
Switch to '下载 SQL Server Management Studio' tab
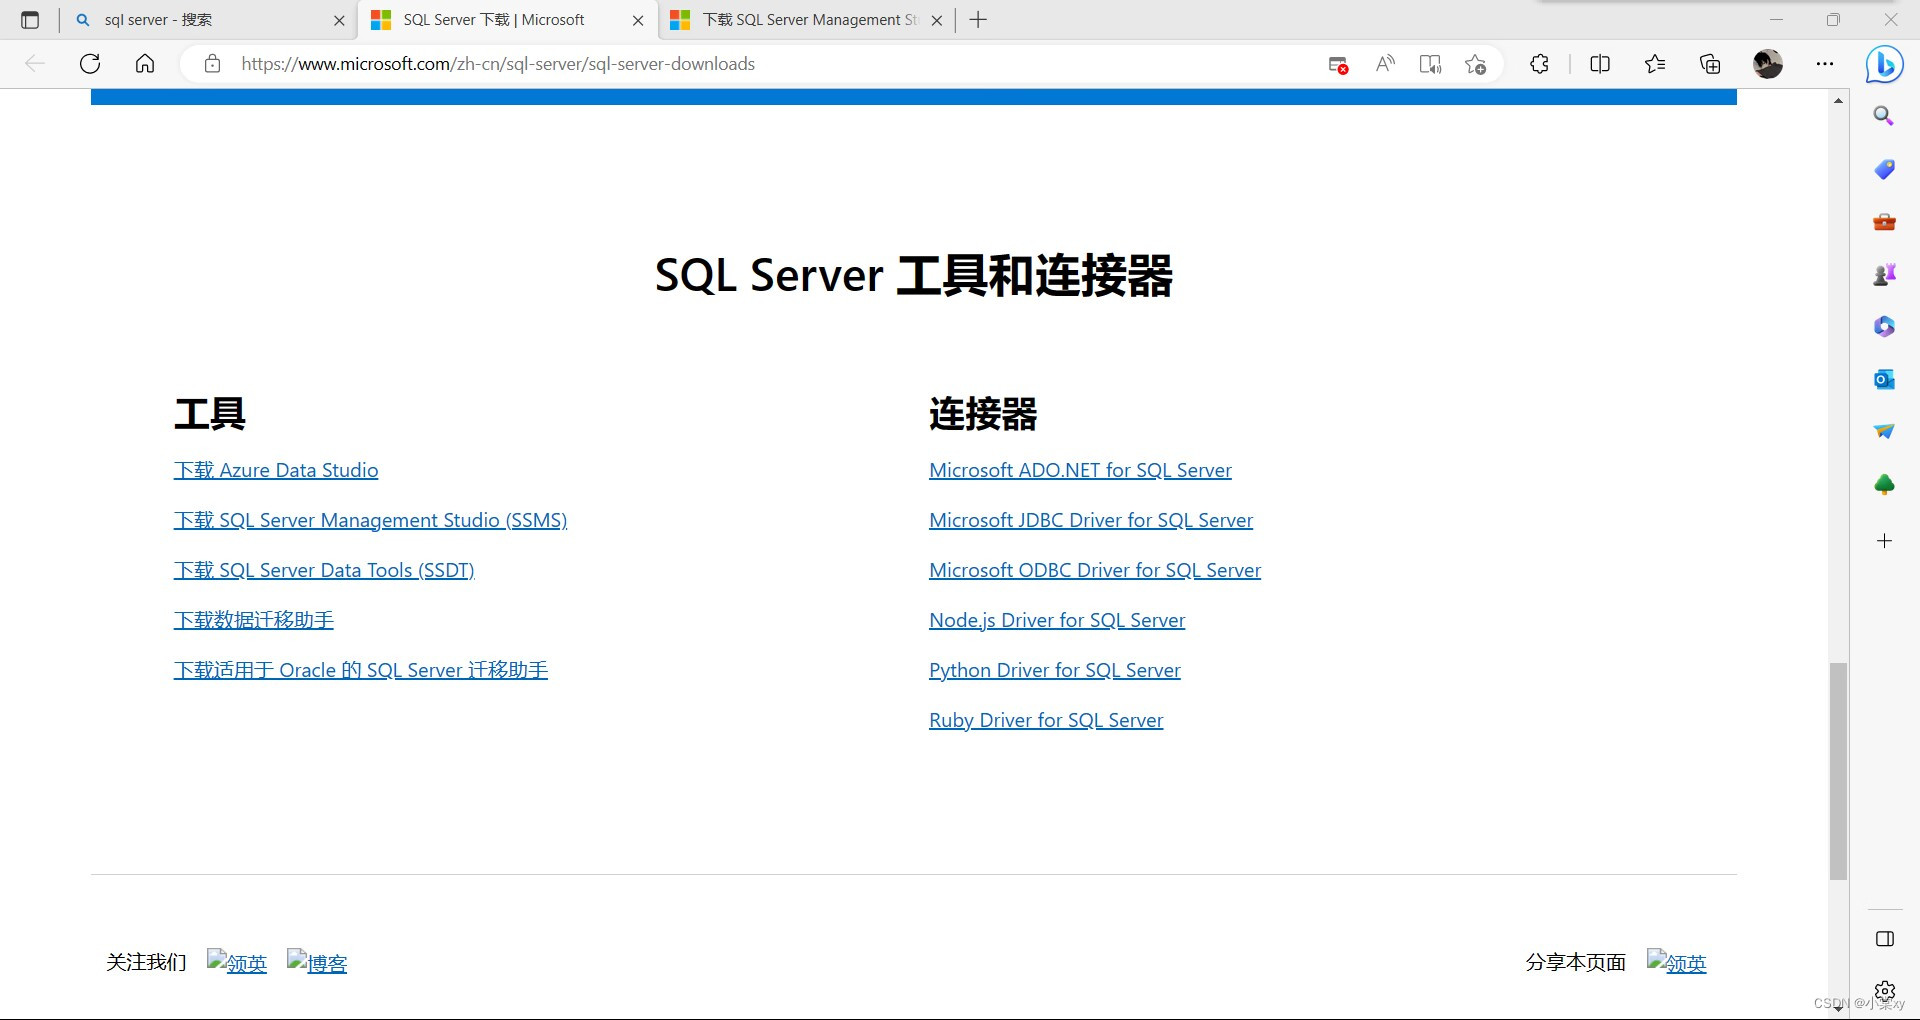[x=809, y=20]
